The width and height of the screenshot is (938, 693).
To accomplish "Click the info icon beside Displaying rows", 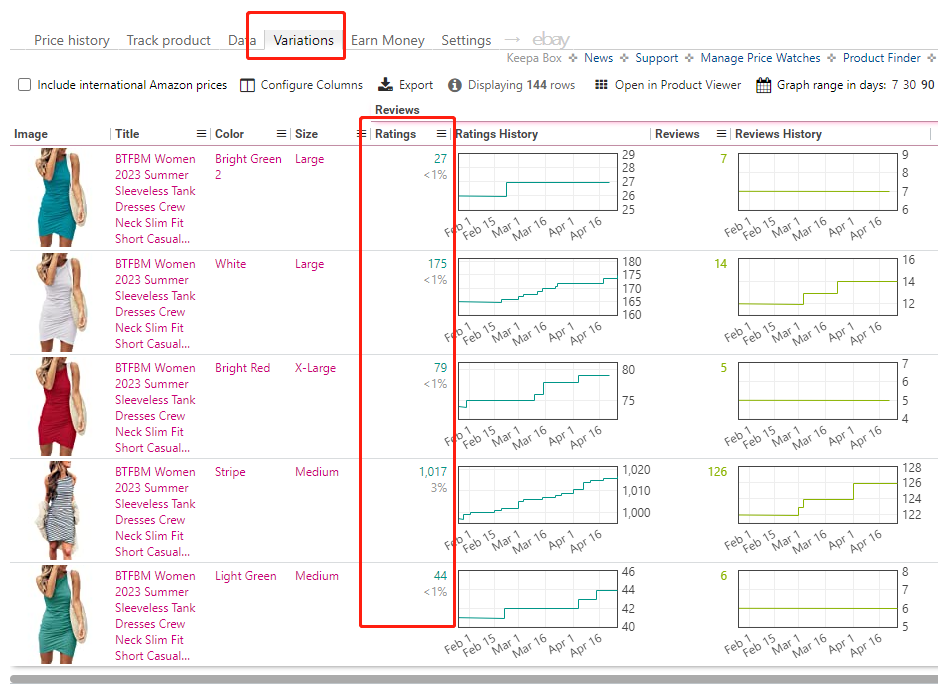I will (x=455, y=85).
